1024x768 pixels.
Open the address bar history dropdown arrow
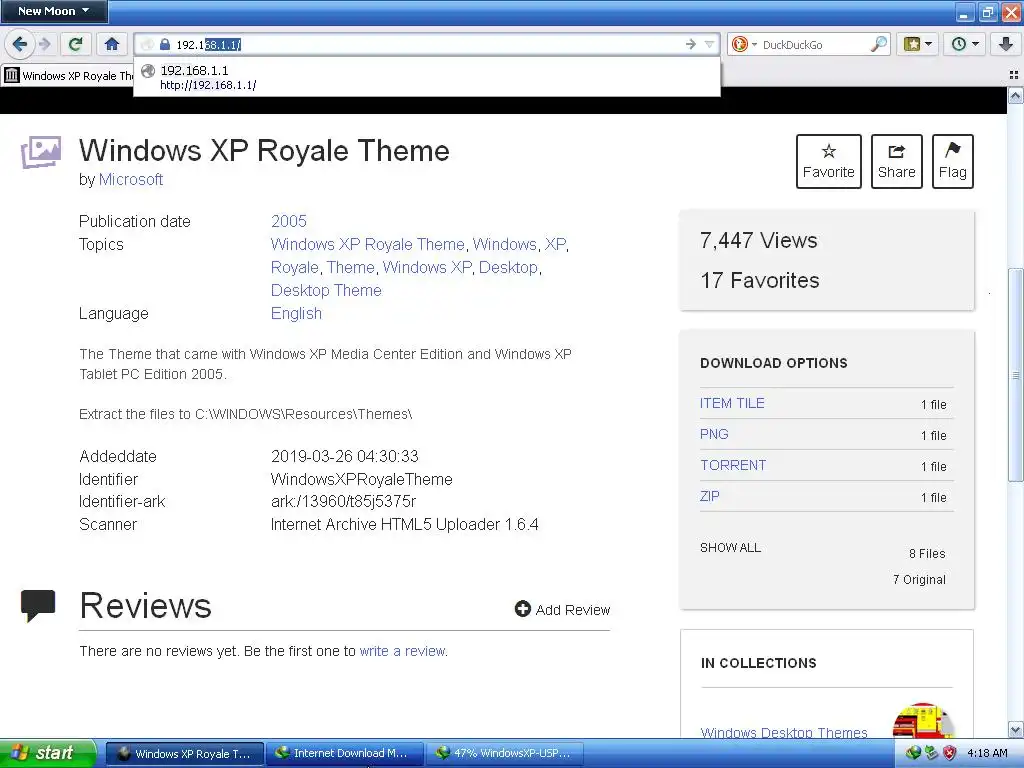pyautogui.click(x=709, y=44)
